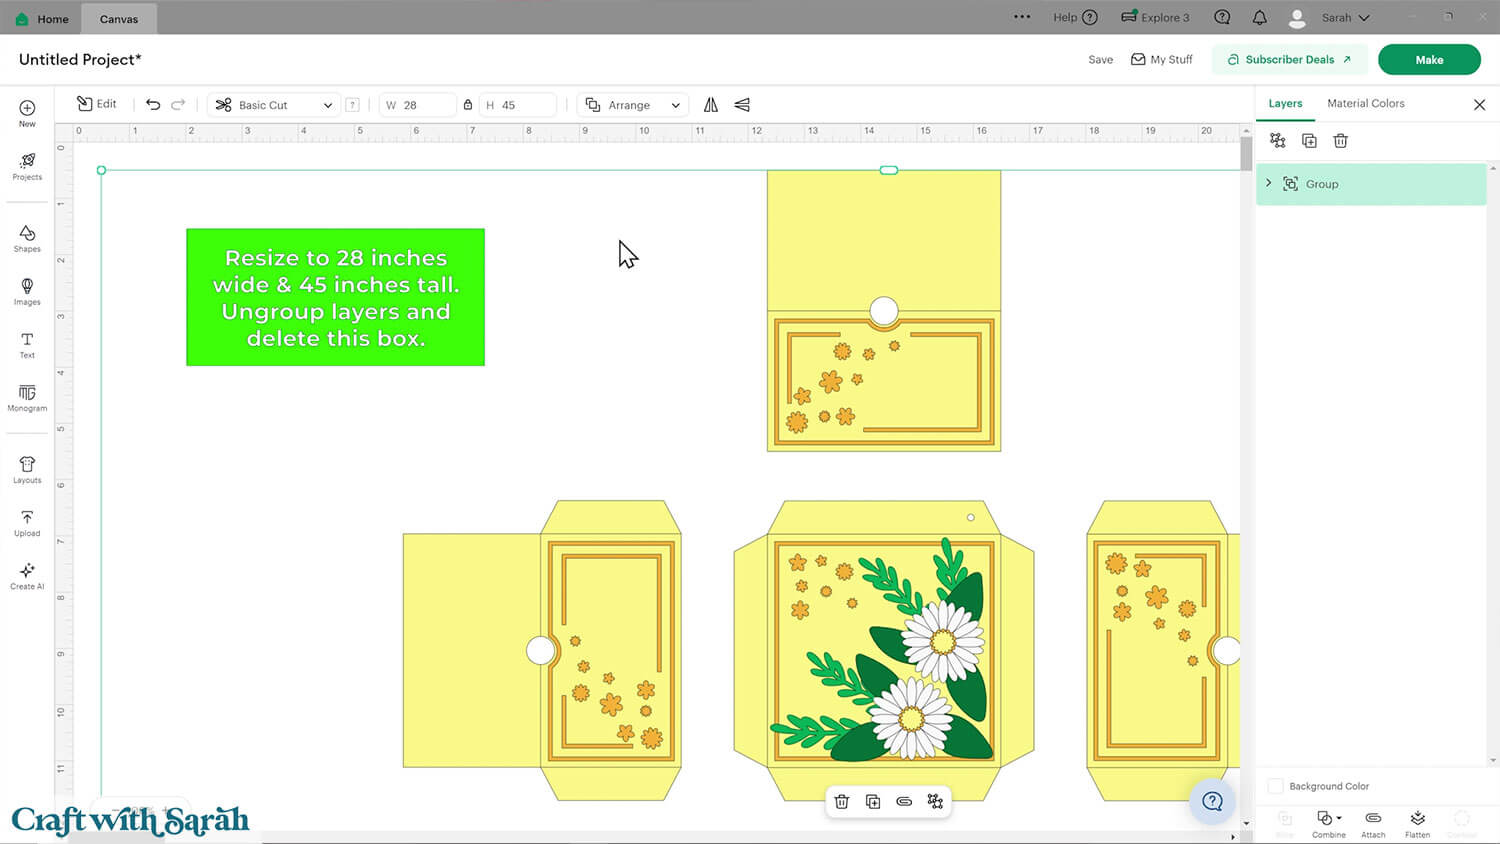
Task: Delete layer via the Layers panel trash icon
Action: point(1341,141)
